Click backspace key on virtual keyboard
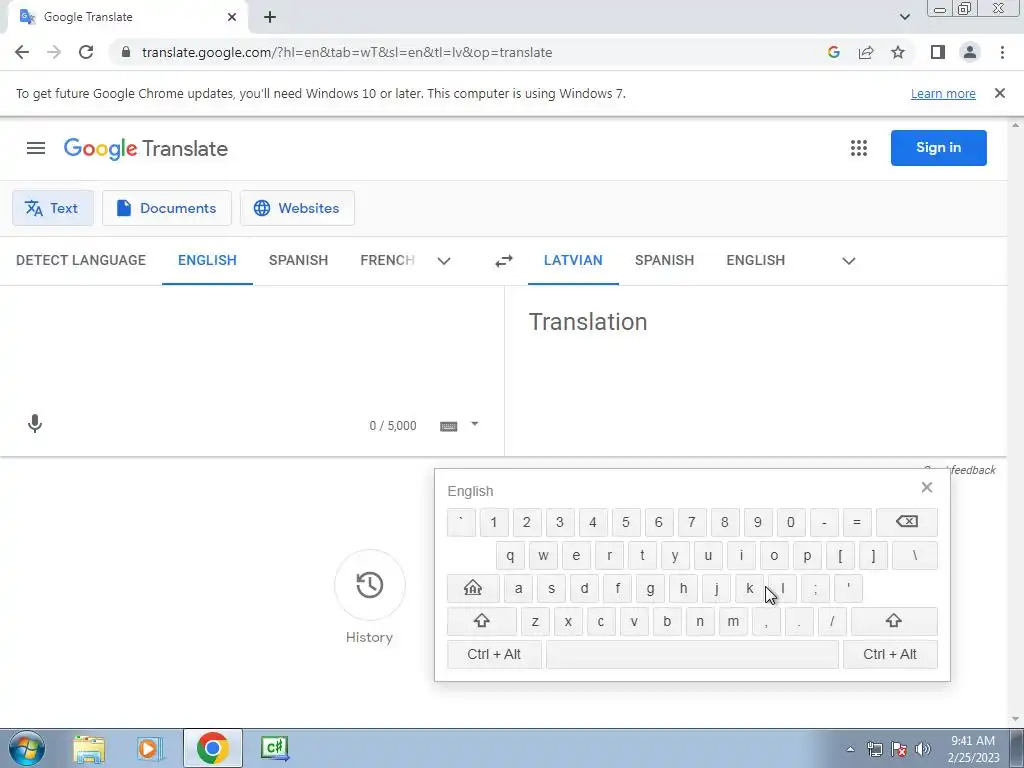This screenshot has height=768, width=1024. [x=906, y=522]
